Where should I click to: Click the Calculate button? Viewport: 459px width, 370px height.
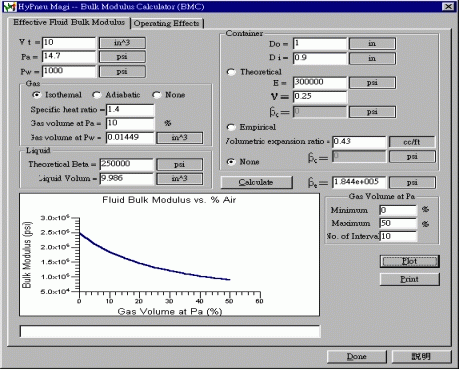tap(256, 182)
